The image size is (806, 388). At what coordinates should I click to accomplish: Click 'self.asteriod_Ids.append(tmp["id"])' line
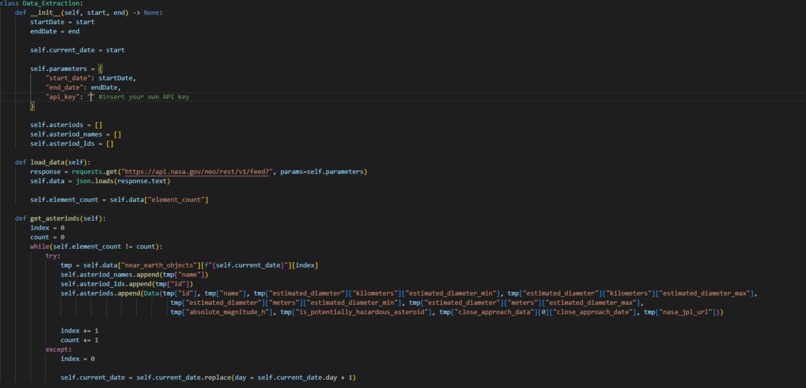[127, 284]
